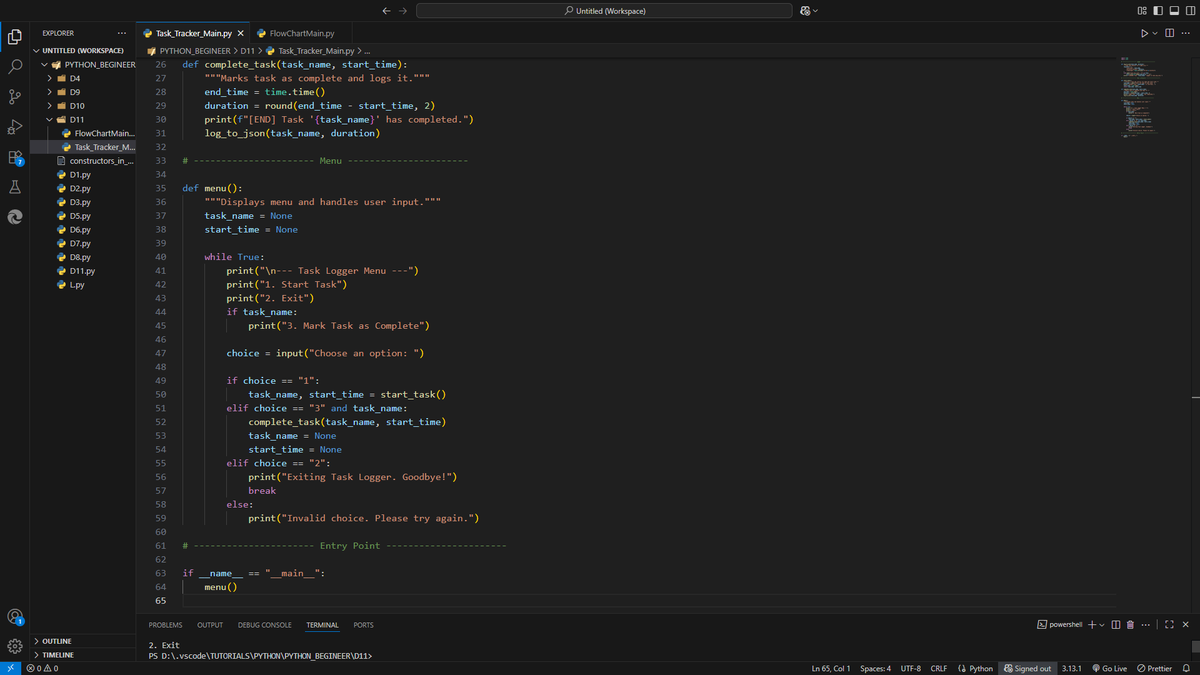
Task: Open Copilot dropdown arrow in title bar
Action: 816,11
